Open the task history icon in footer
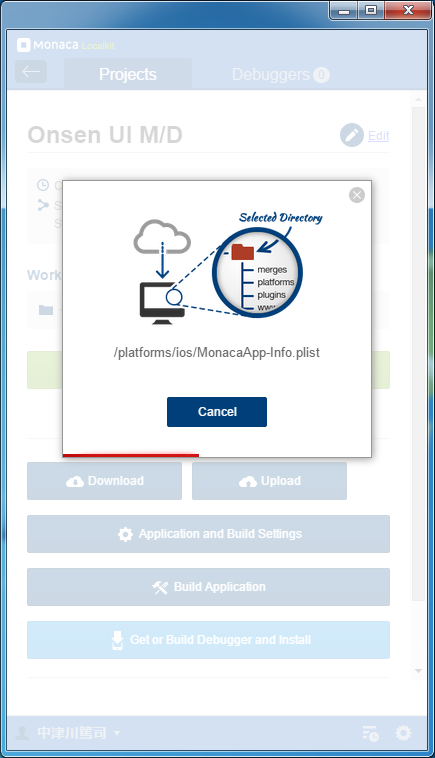Viewport: 435px width, 758px height. (x=371, y=733)
